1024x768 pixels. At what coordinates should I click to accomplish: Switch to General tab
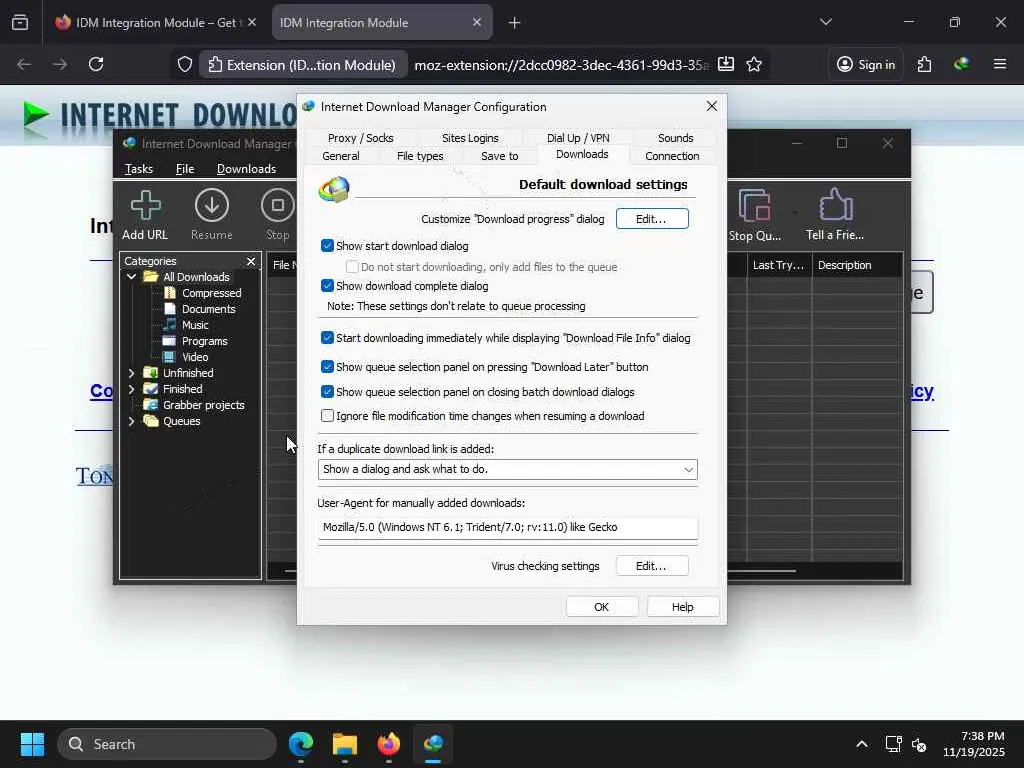point(340,156)
